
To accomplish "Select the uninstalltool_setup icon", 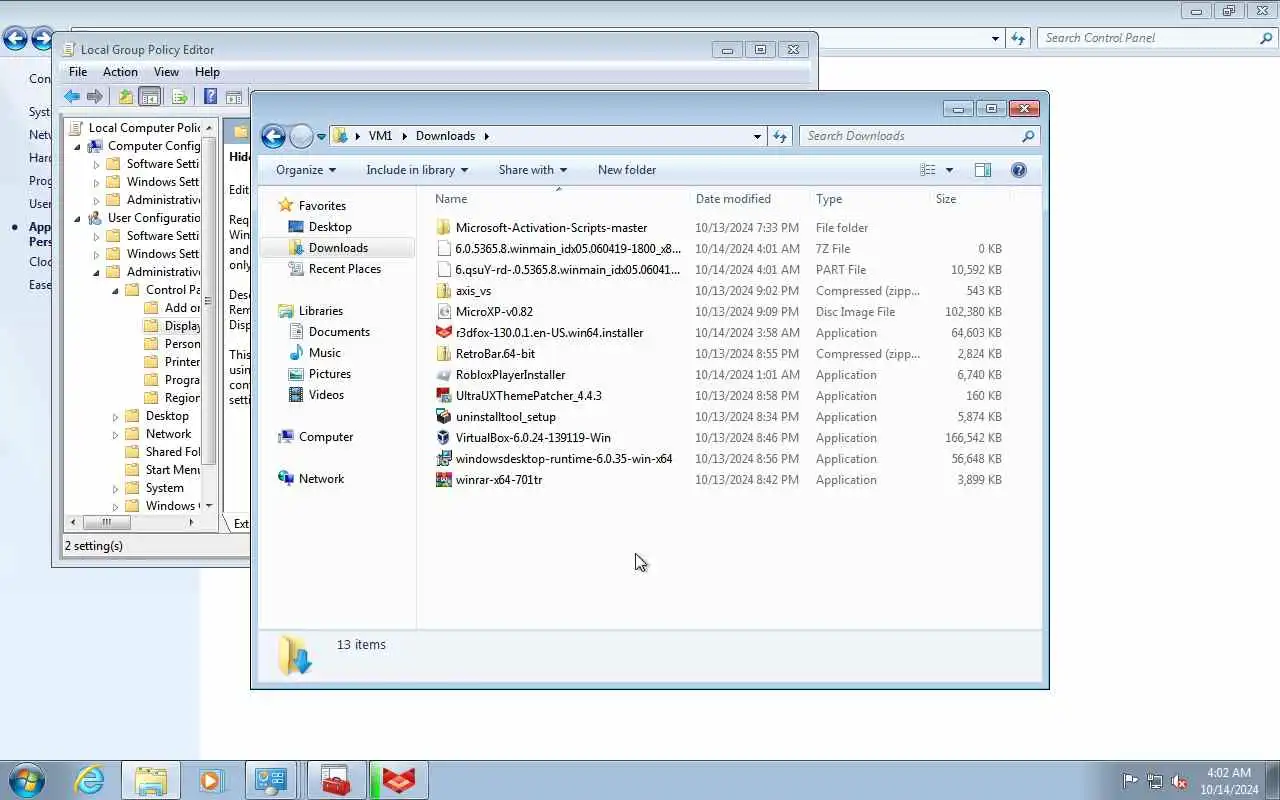I will pos(444,417).
